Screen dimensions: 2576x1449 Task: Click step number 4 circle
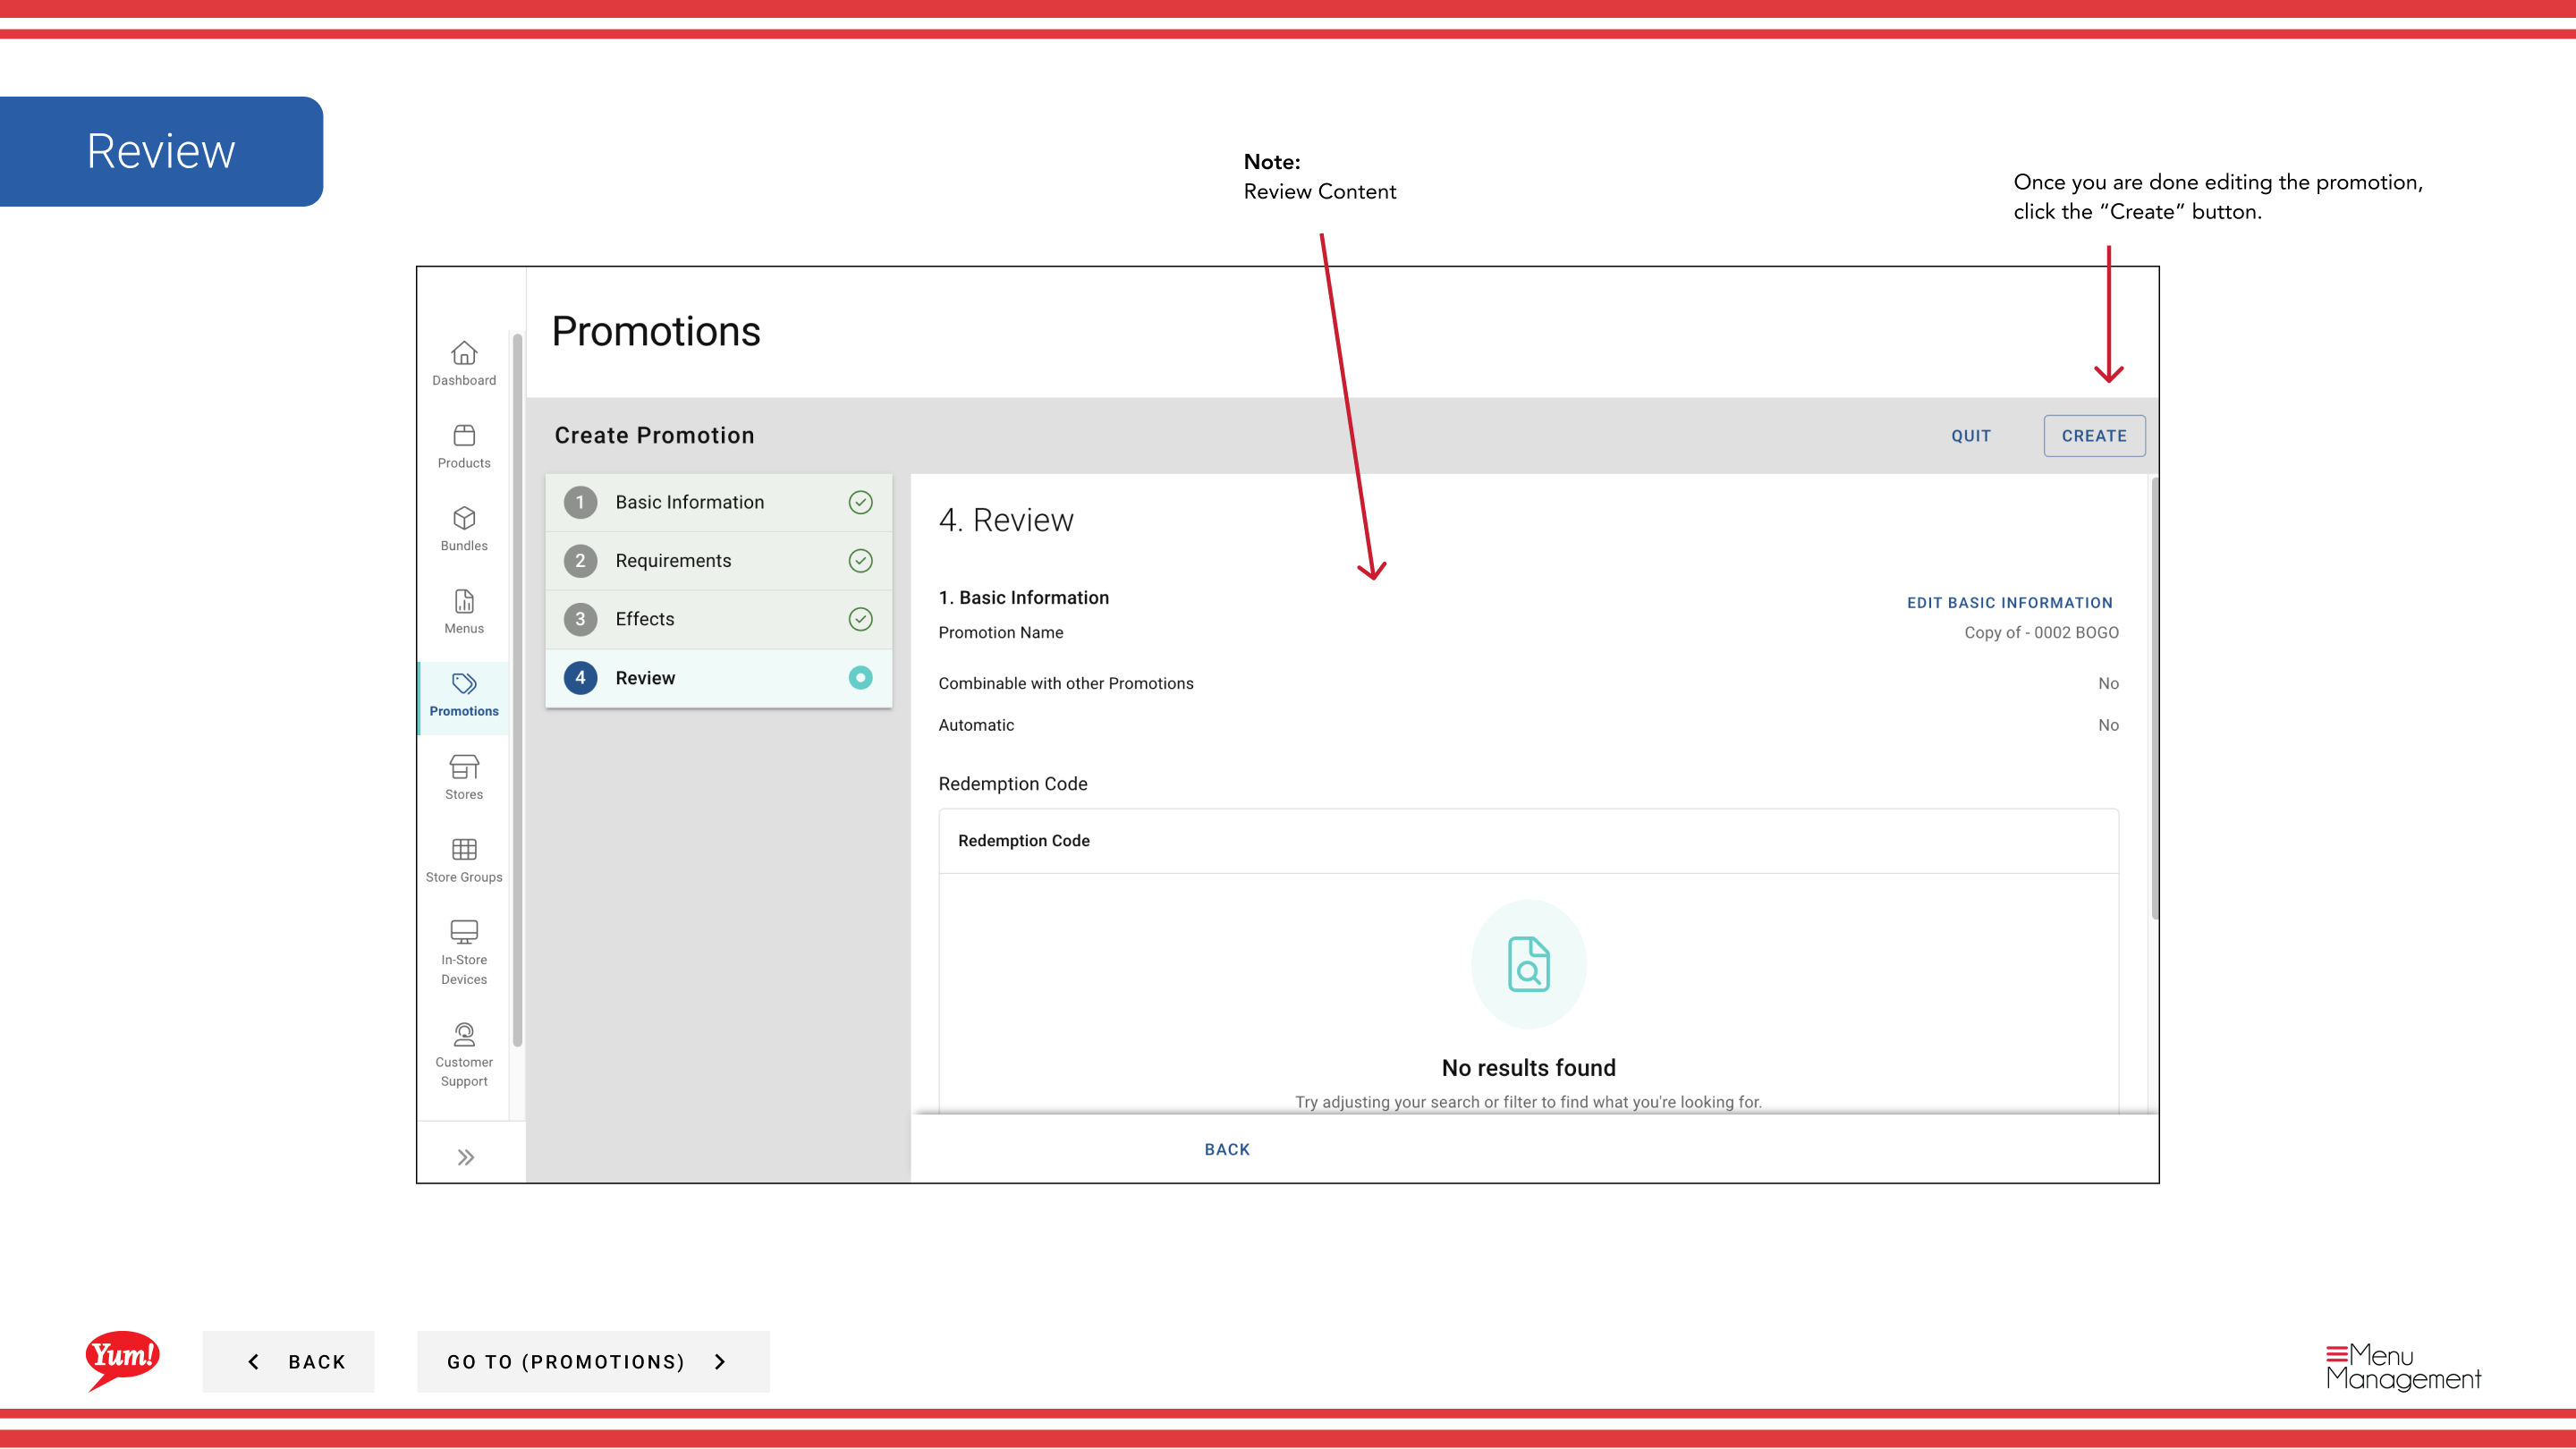click(580, 677)
